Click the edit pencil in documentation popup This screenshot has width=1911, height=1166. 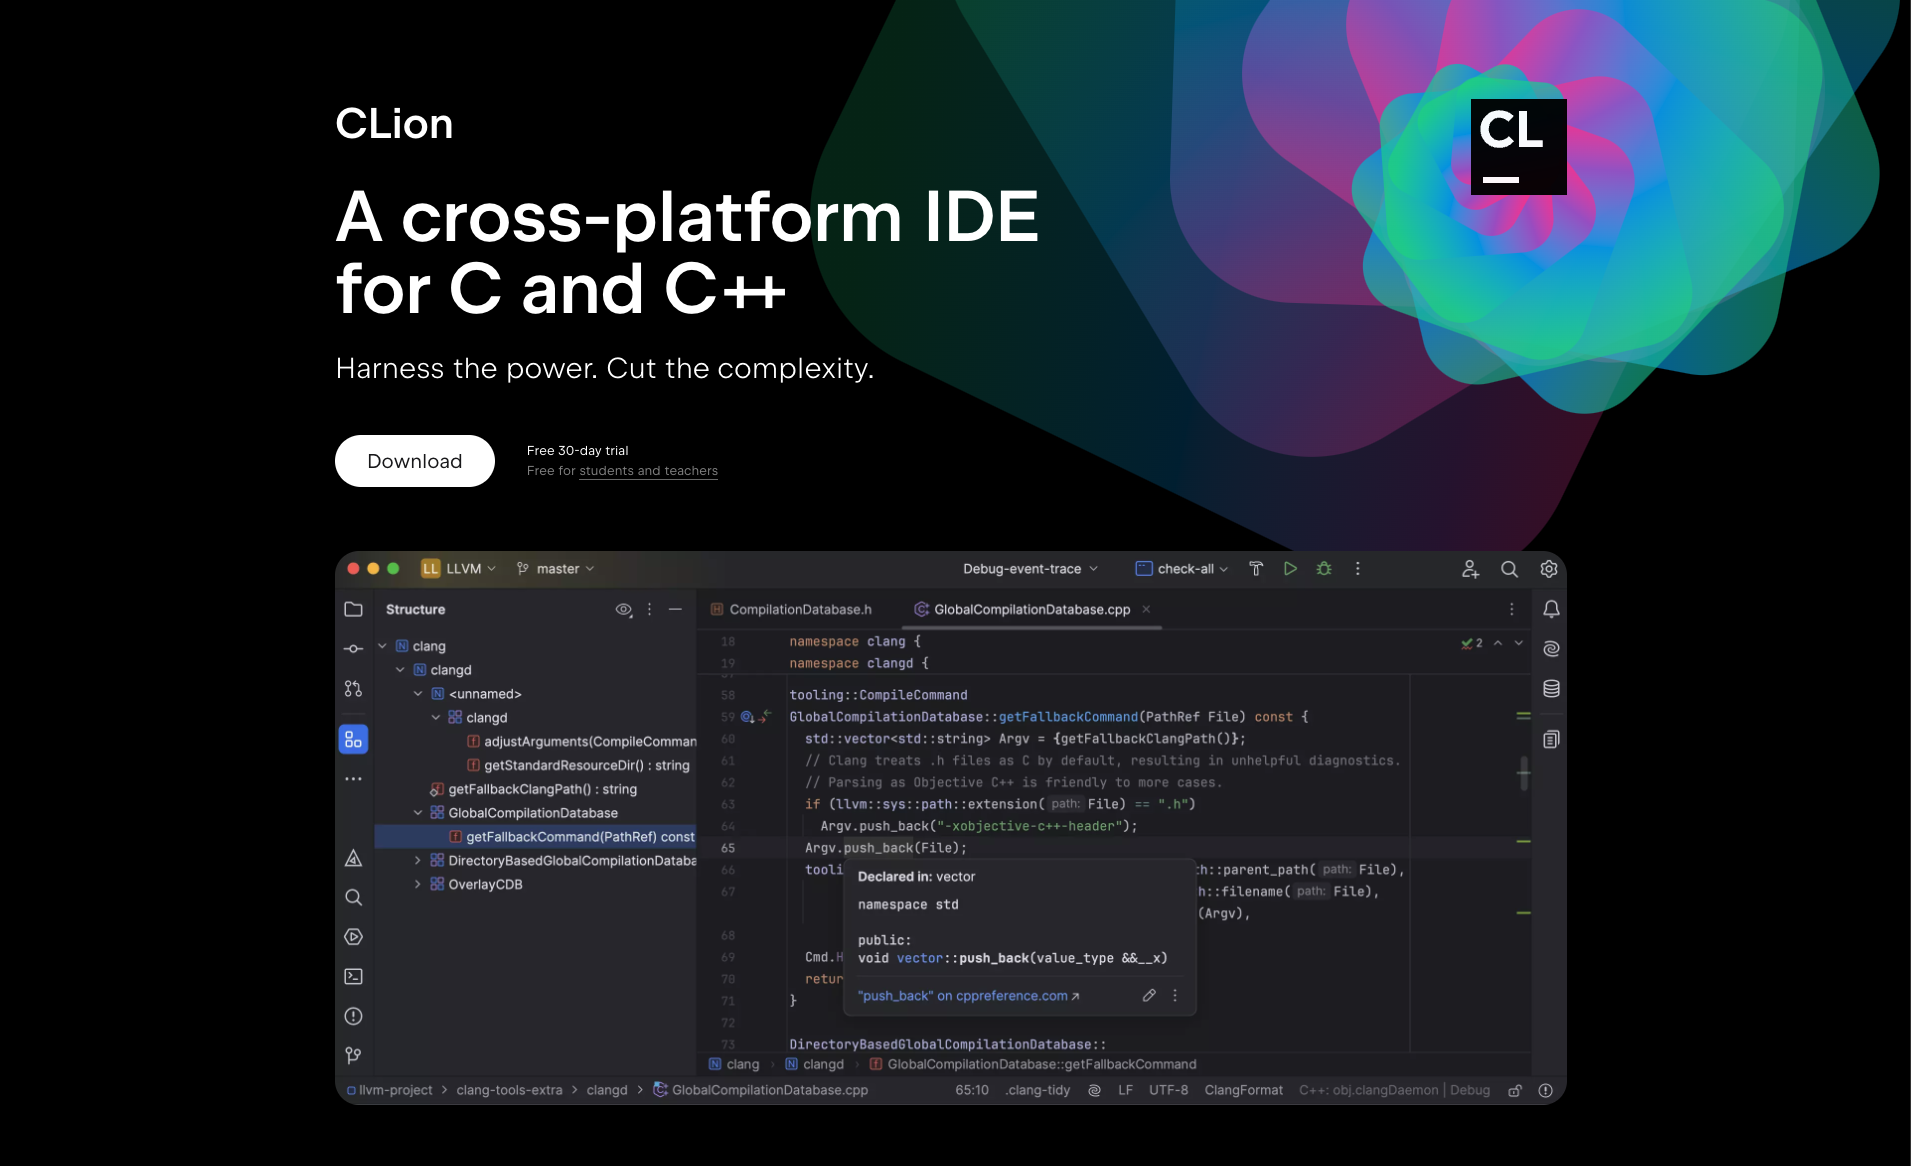pos(1149,996)
